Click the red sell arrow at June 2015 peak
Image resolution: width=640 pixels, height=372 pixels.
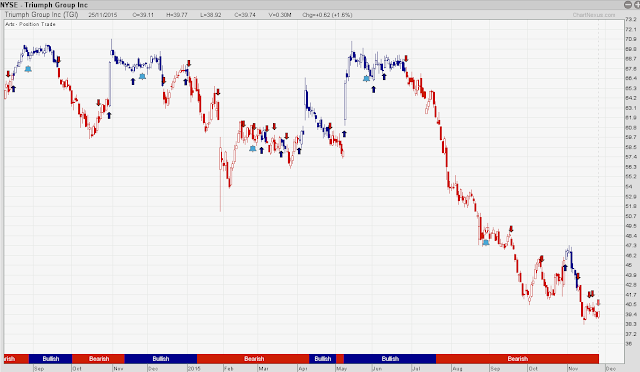[406, 58]
